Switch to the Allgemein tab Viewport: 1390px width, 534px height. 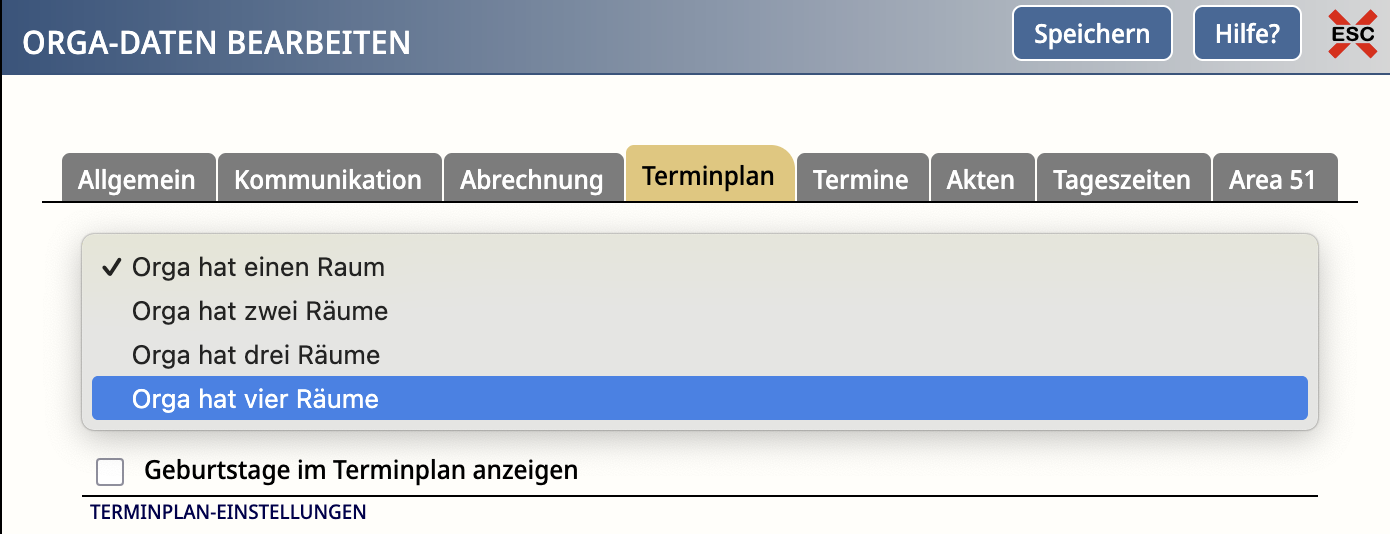tap(138, 178)
